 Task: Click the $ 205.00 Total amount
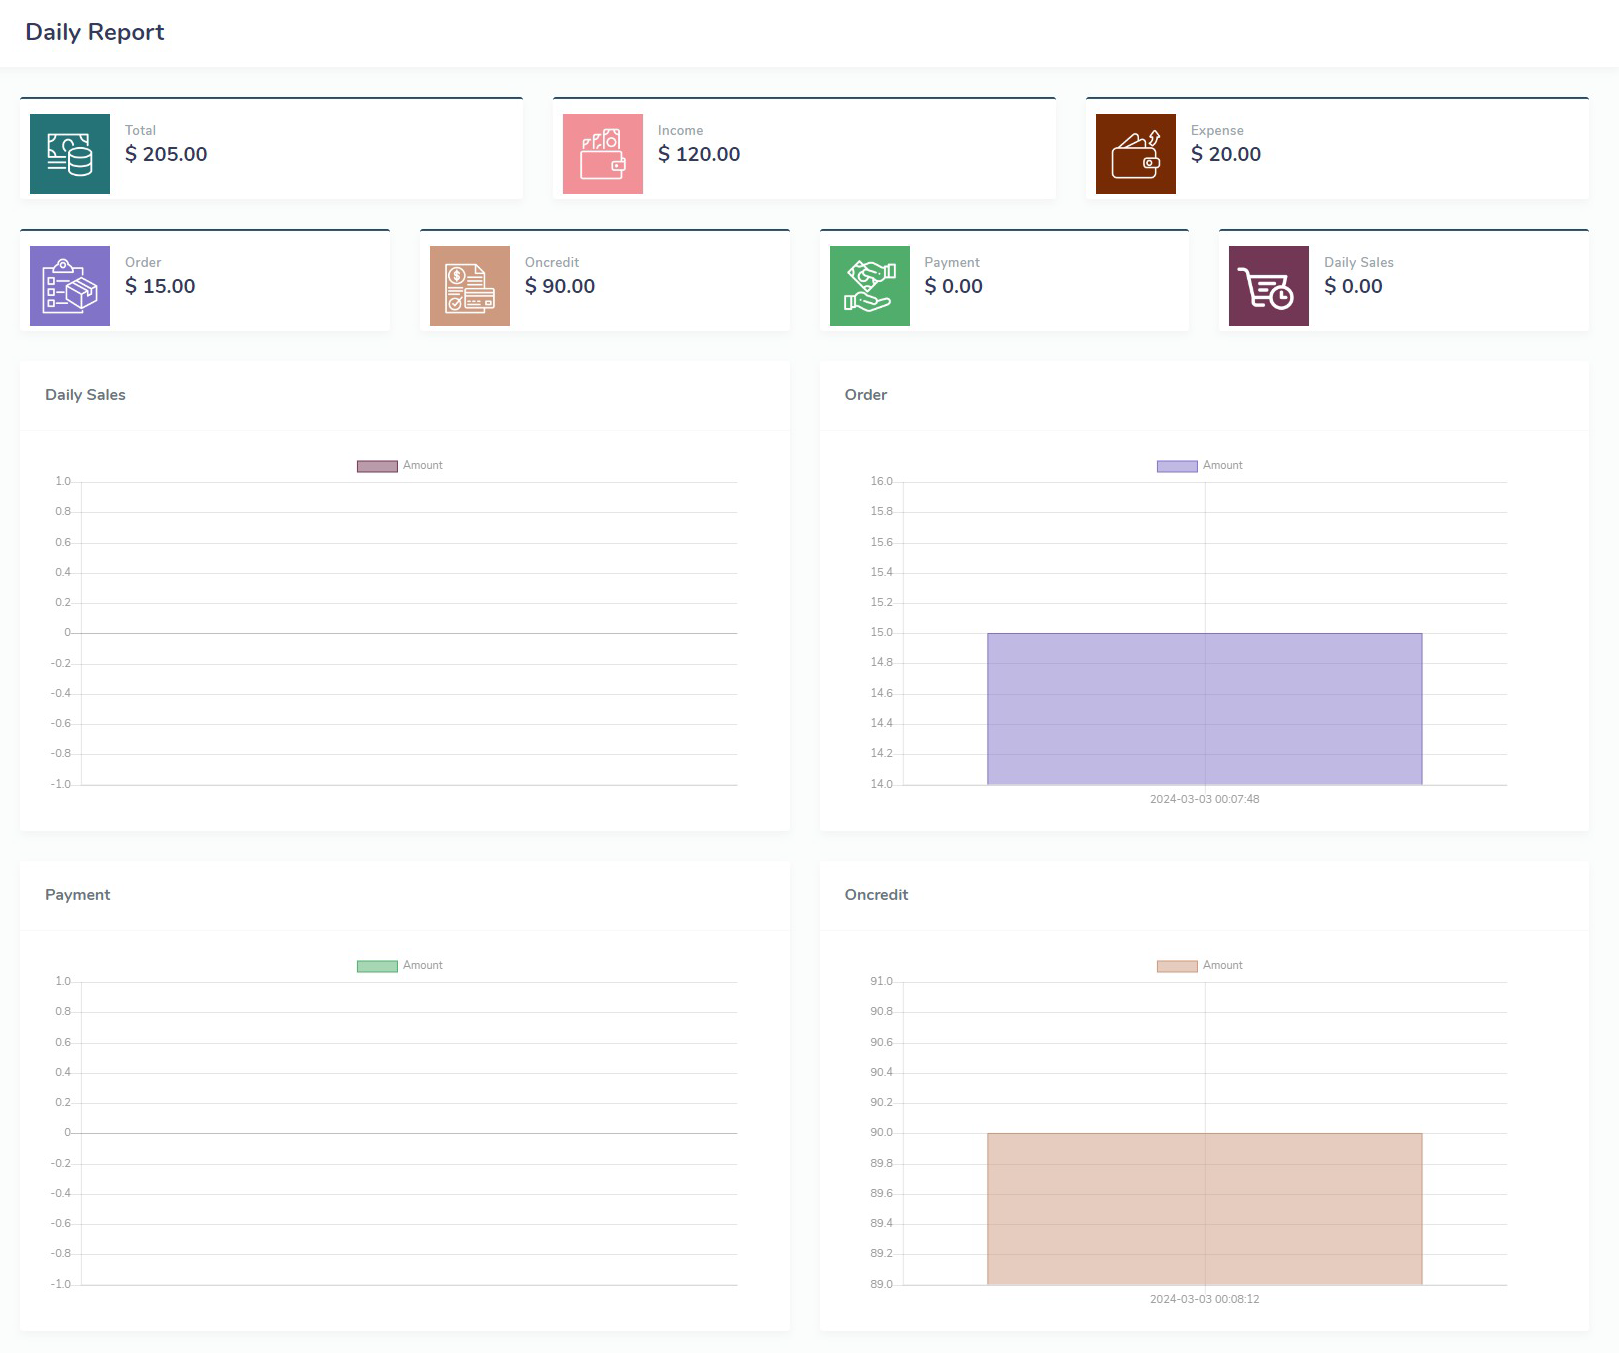click(x=166, y=154)
